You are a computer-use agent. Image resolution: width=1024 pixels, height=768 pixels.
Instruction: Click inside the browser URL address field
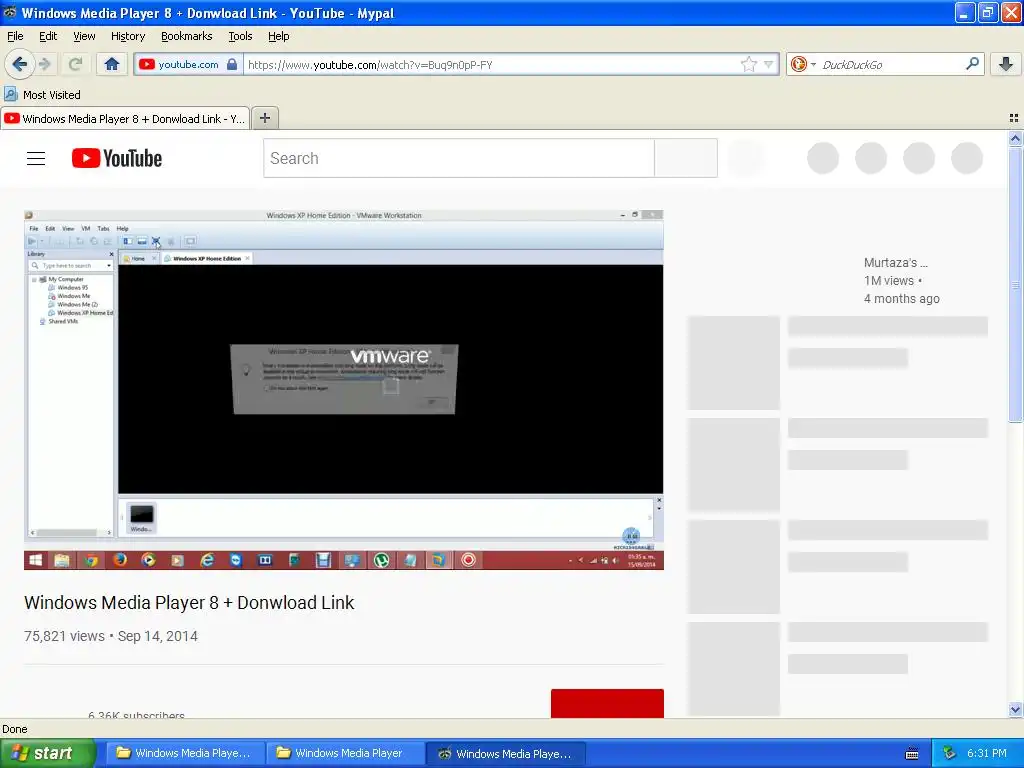[x=490, y=64]
